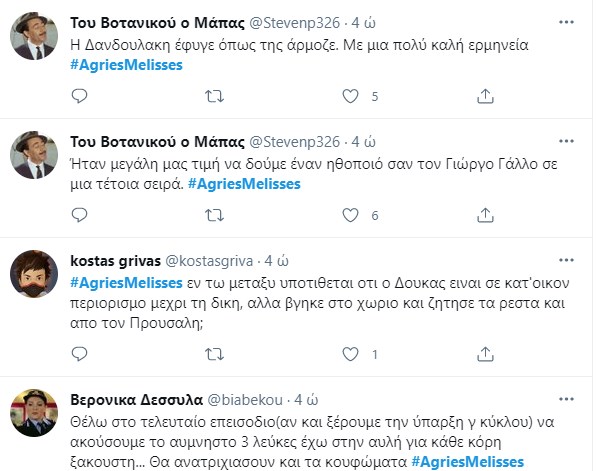
Task: Share kostas grivas's tweet
Action: 485,355
